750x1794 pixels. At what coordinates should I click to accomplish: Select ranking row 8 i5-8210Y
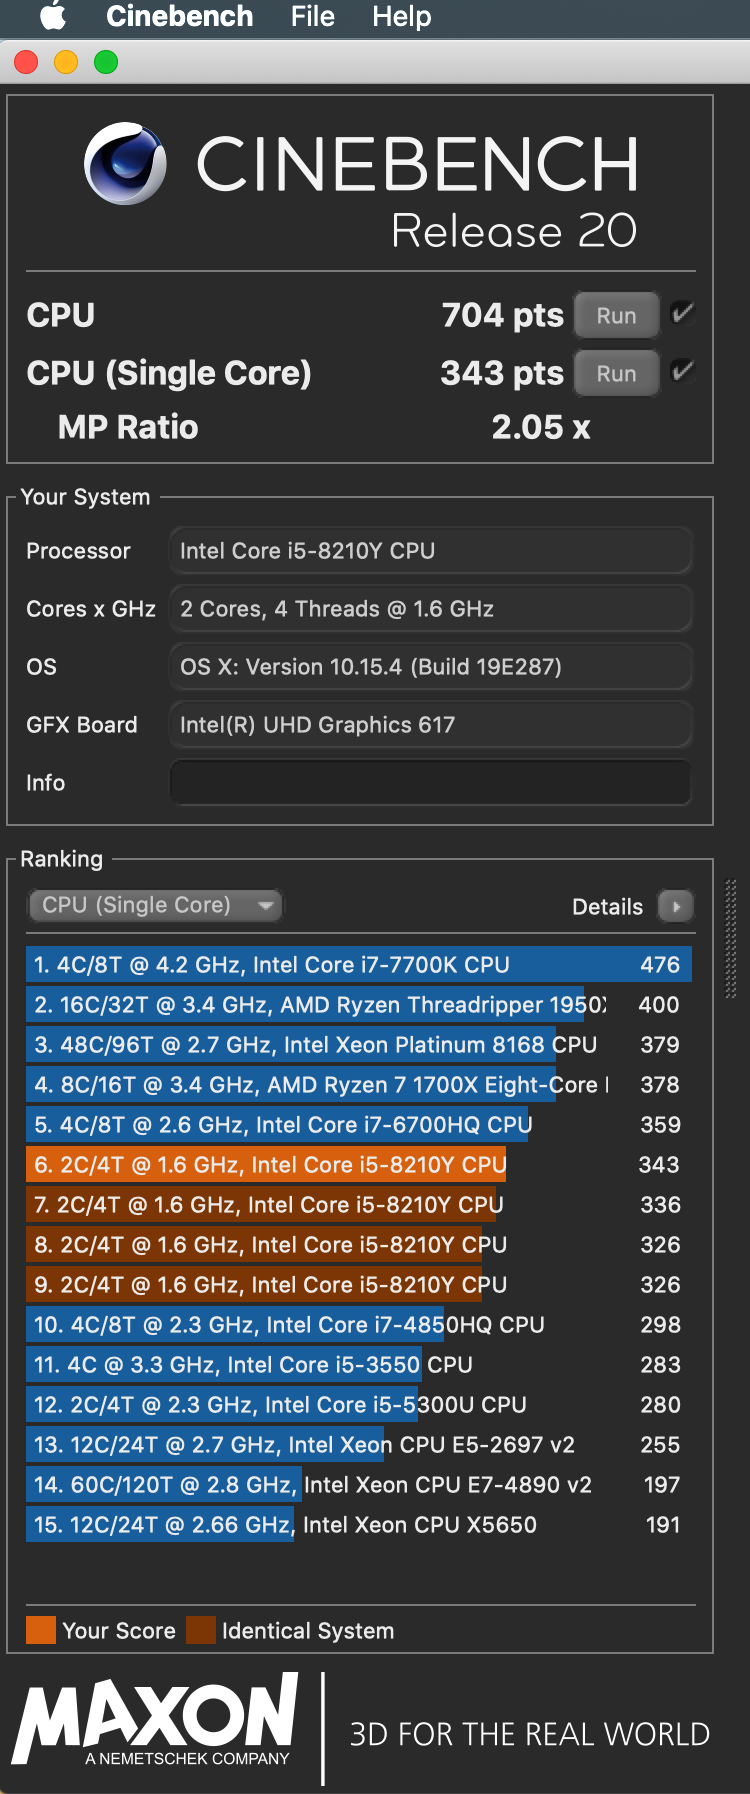click(x=358, y=1245)
